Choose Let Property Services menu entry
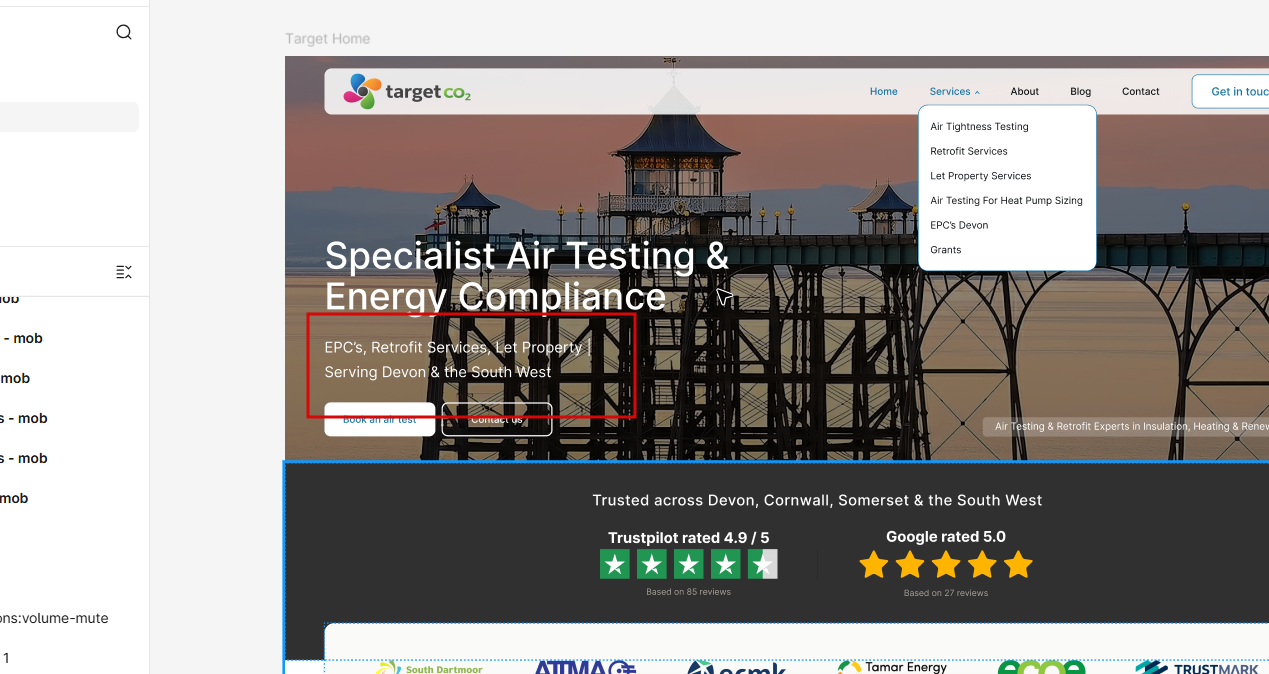This screenshot has width=1269, height=674. 980,176
